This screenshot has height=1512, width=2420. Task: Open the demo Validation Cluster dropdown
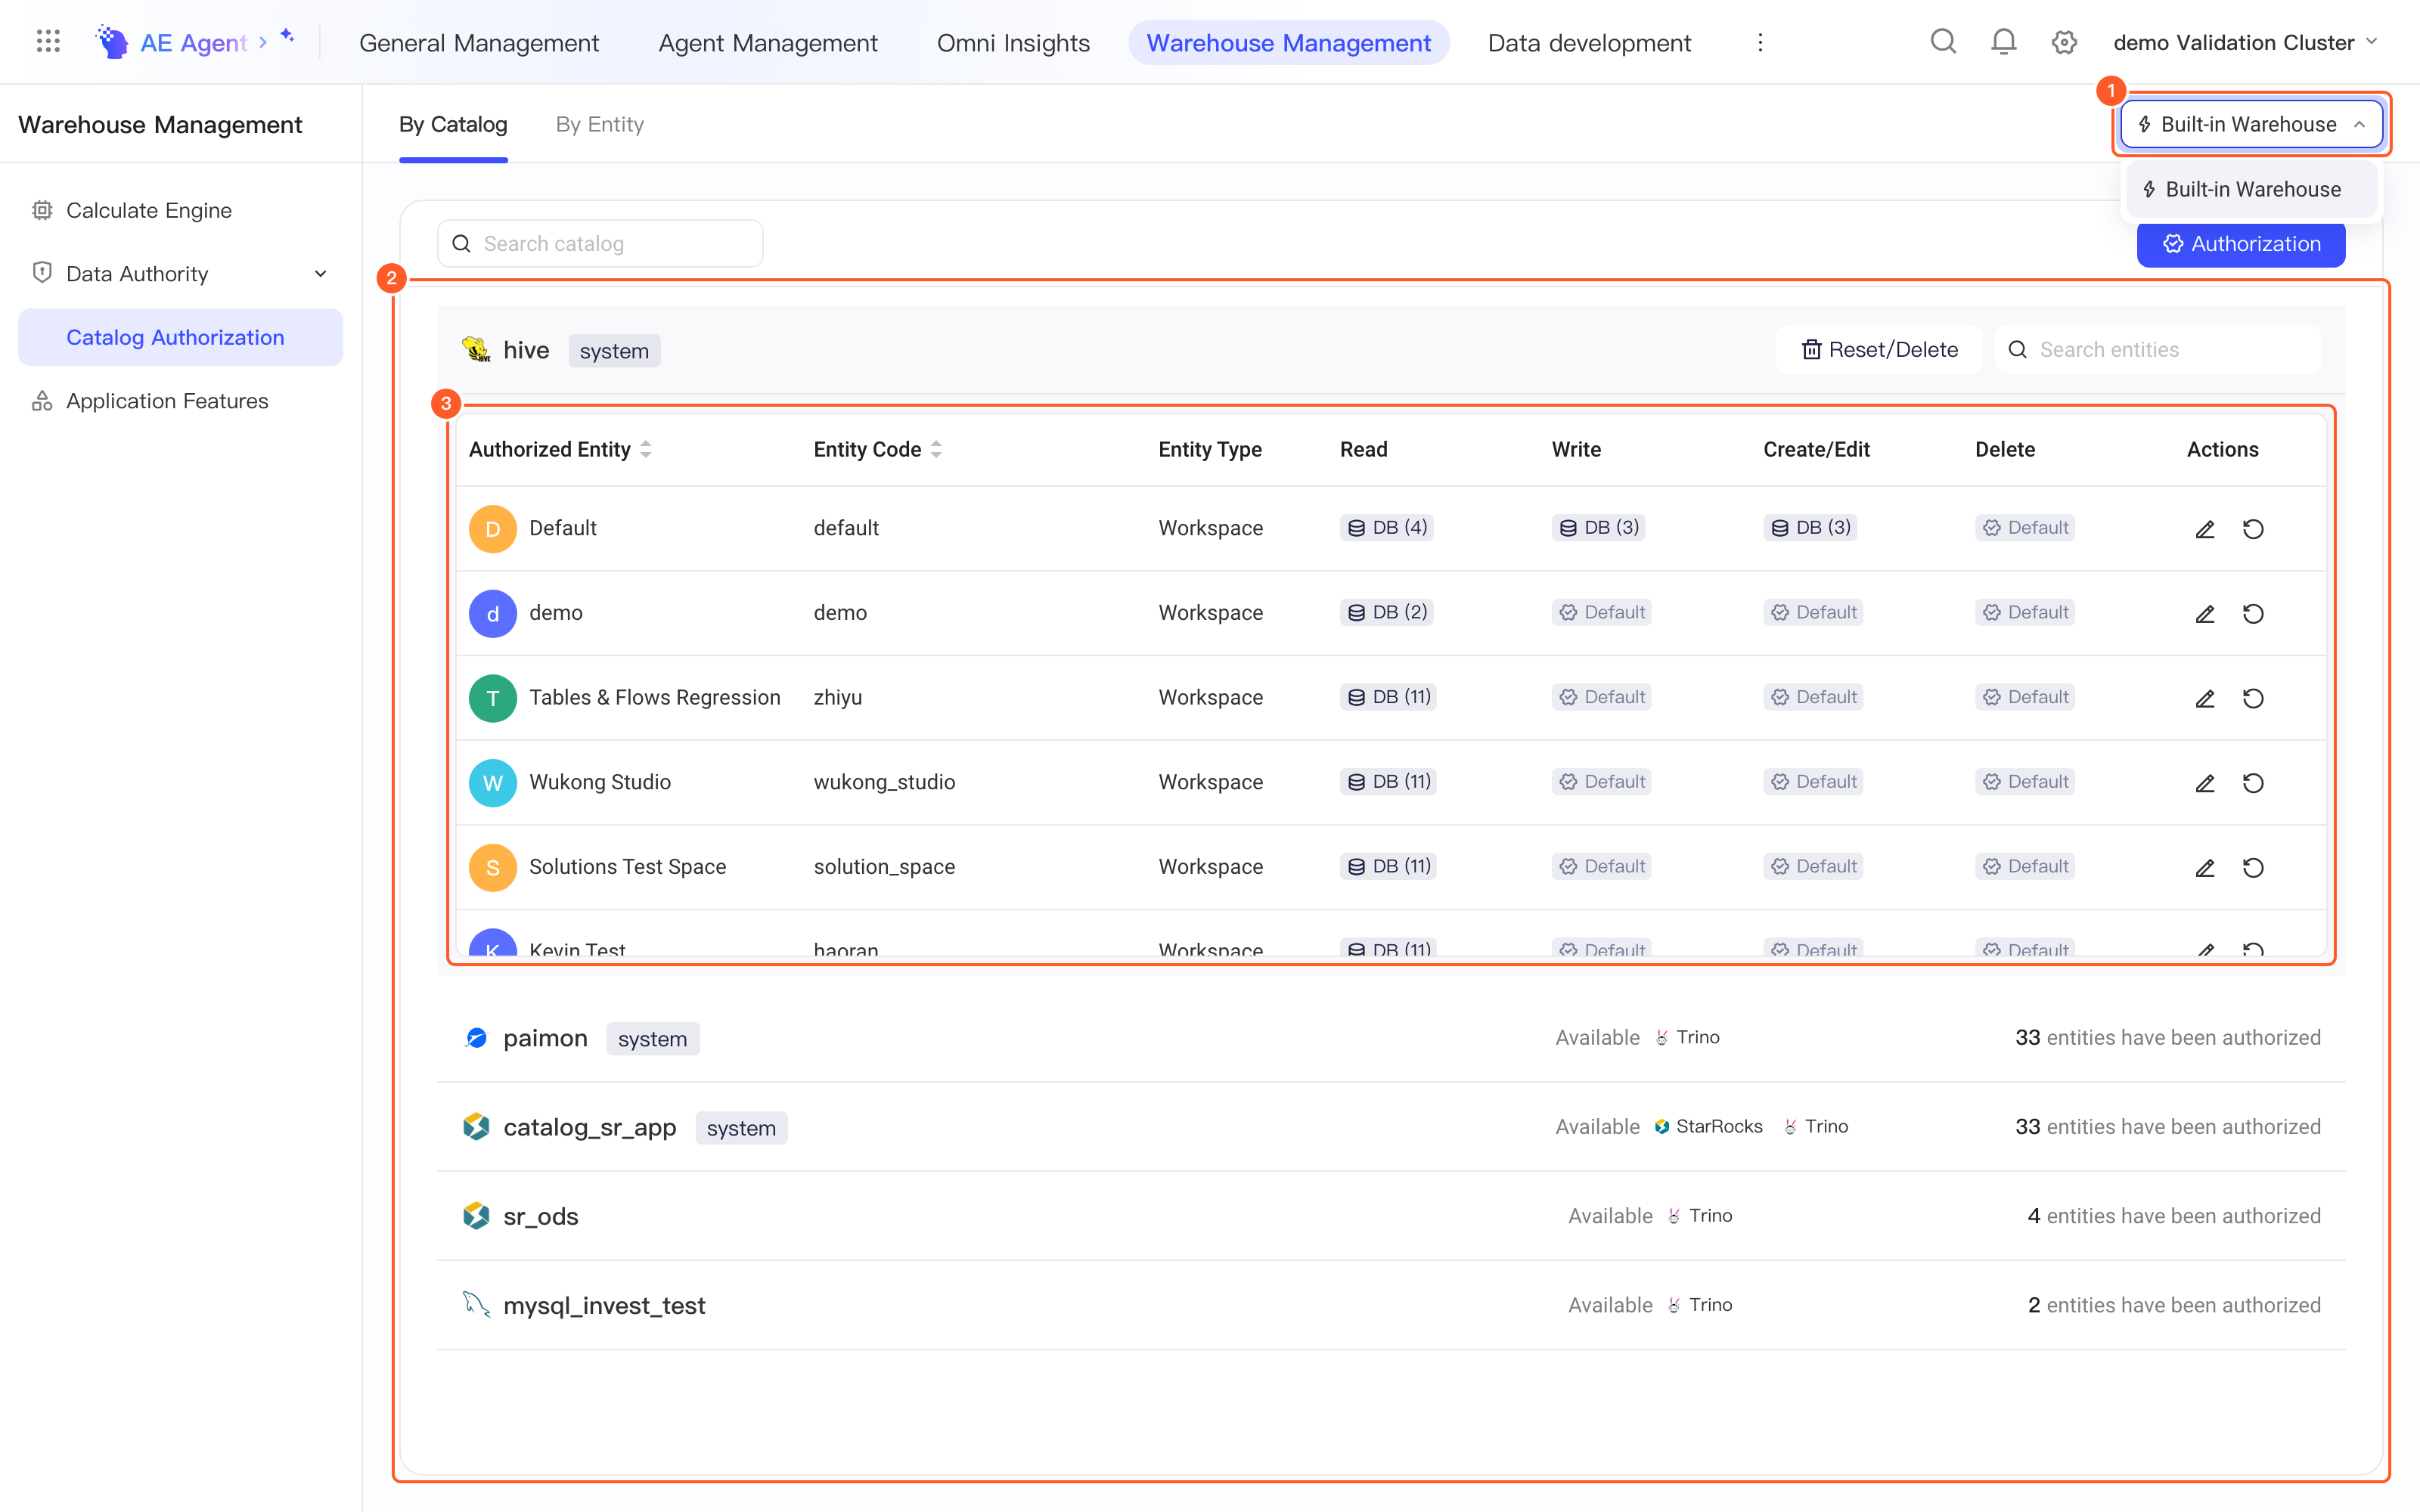tap(2245, 42)
